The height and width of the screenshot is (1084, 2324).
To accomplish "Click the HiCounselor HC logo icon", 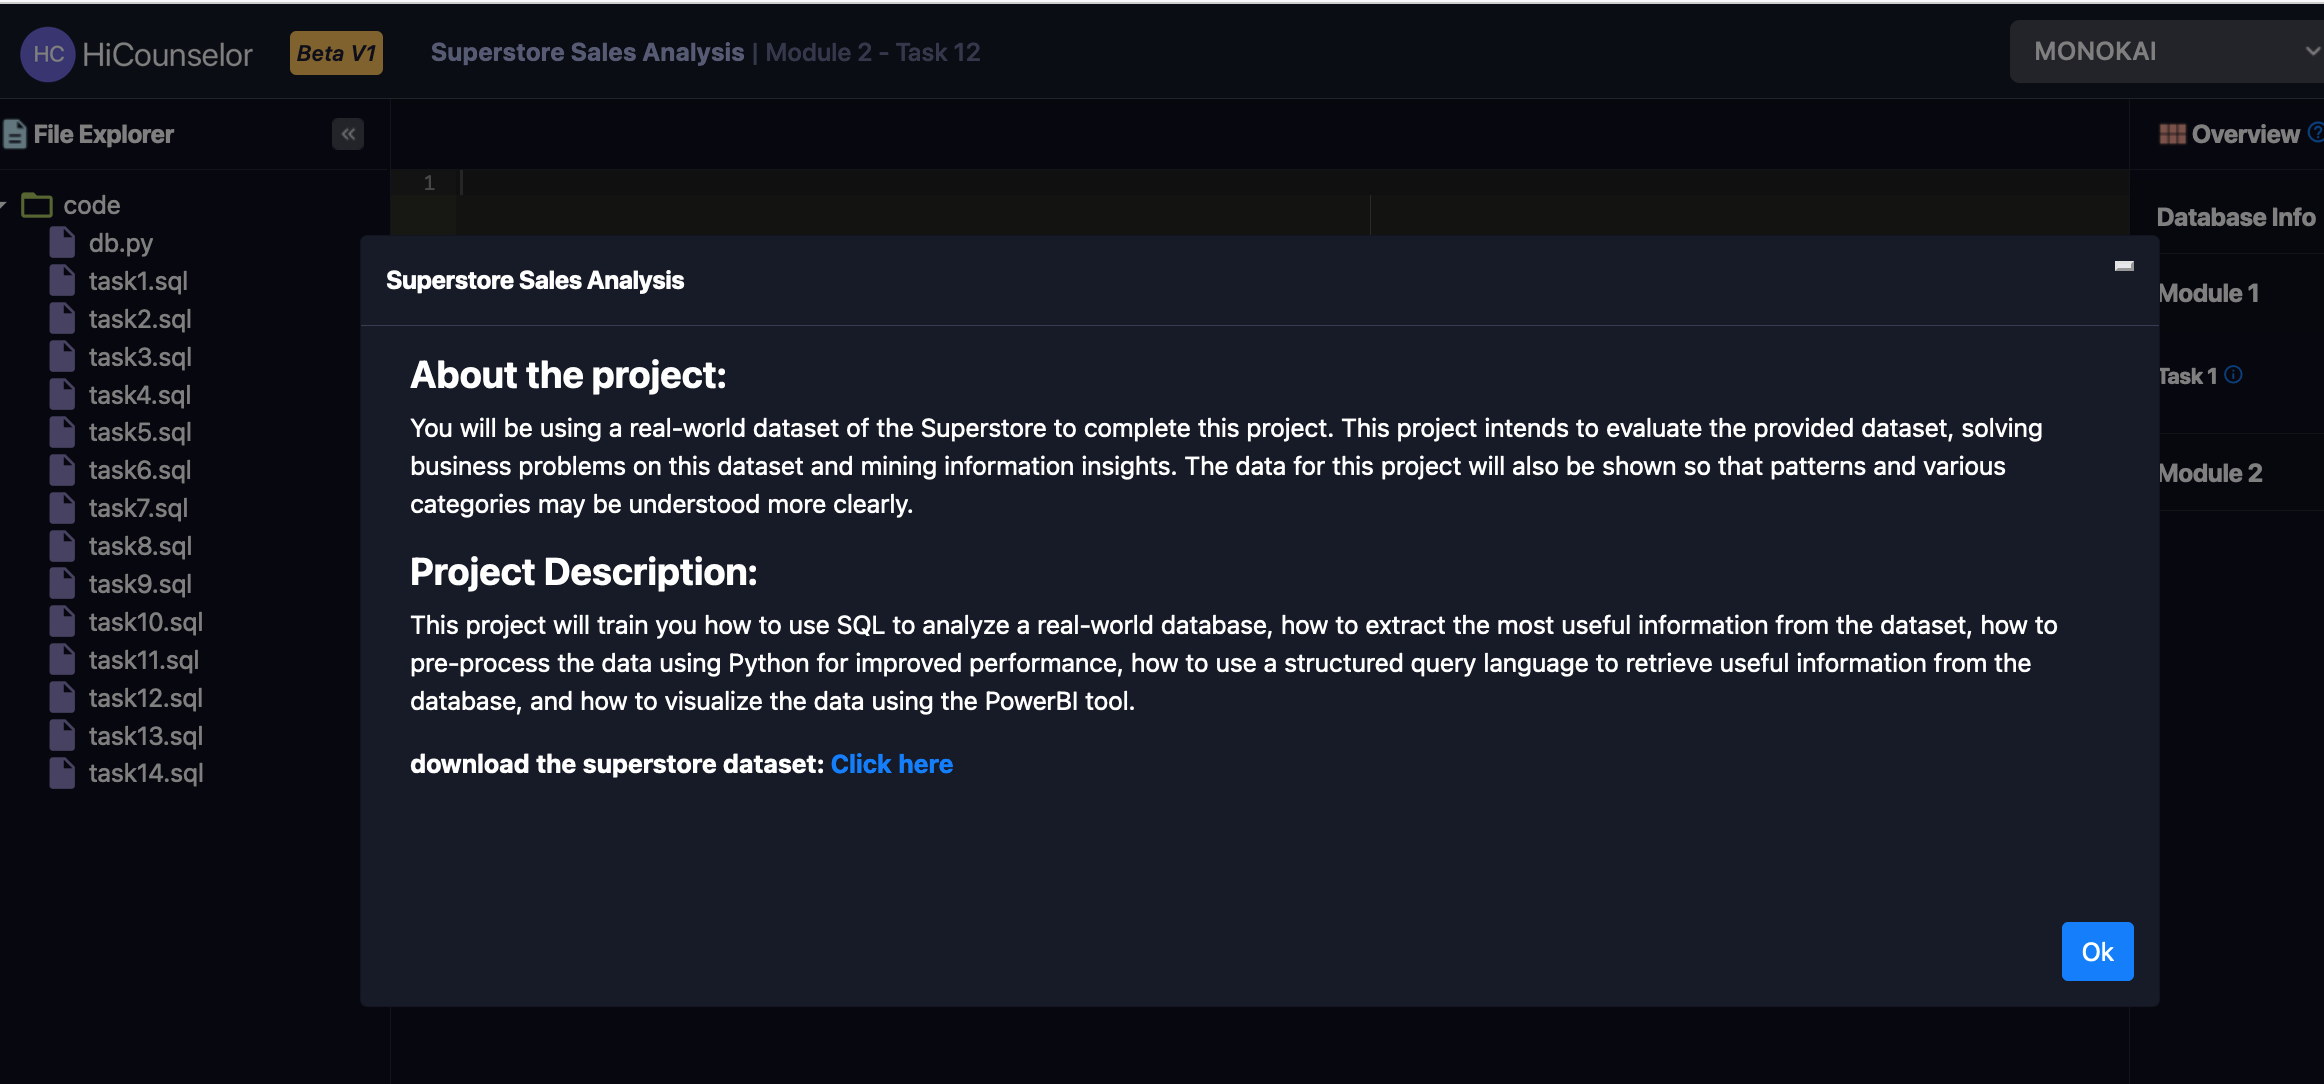I will point(47,54).
